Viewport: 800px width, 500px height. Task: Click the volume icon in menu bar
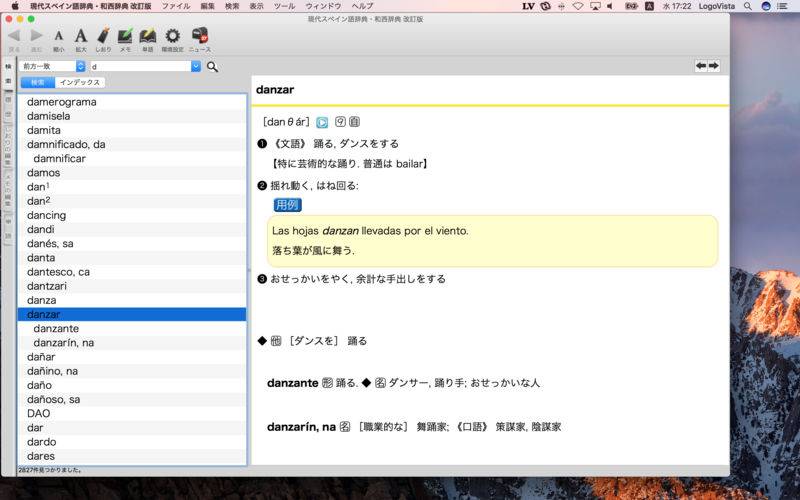coord(610,6)
